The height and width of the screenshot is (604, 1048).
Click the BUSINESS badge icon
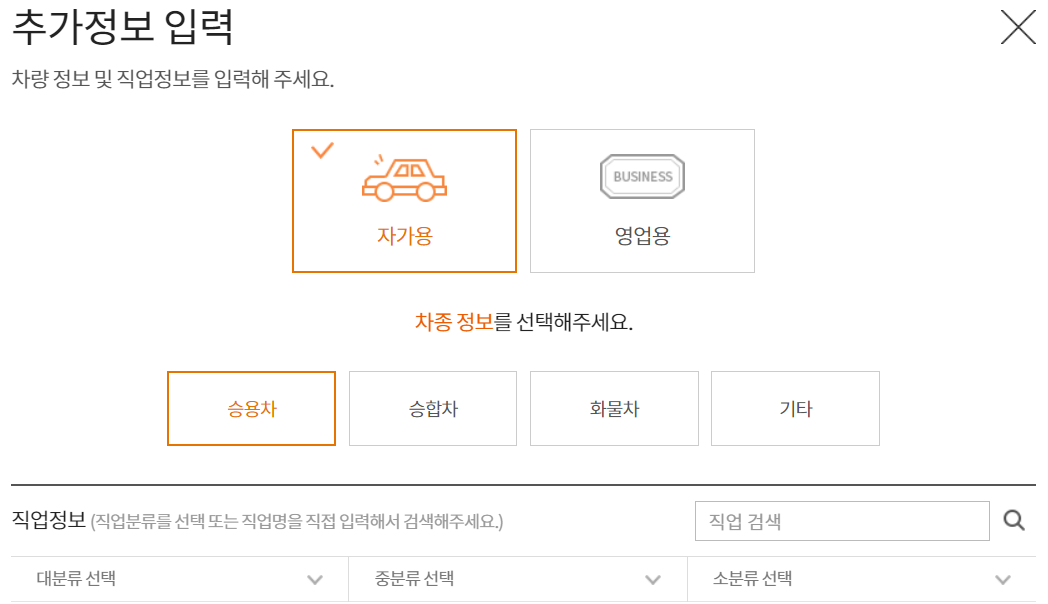[642, 177]
